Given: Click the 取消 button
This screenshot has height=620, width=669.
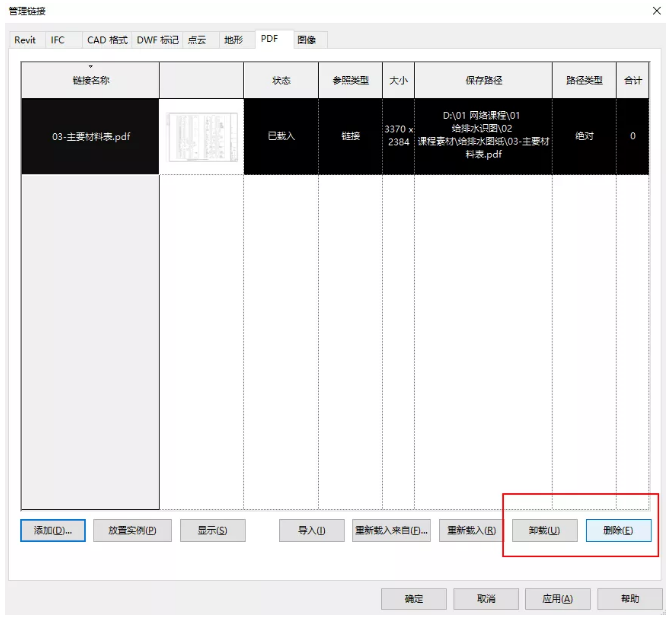Looking at the screenshot, I should pos(486,599).
